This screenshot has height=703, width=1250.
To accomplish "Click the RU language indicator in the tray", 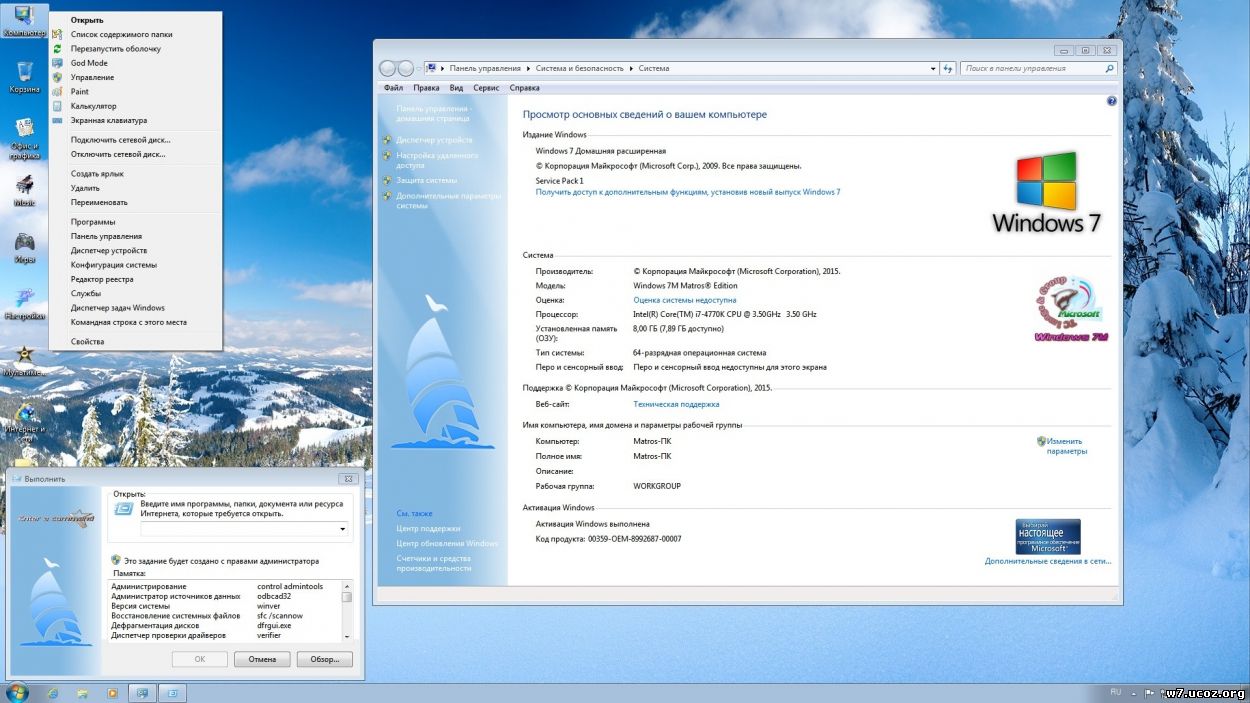I will (x=1114, y=691).
